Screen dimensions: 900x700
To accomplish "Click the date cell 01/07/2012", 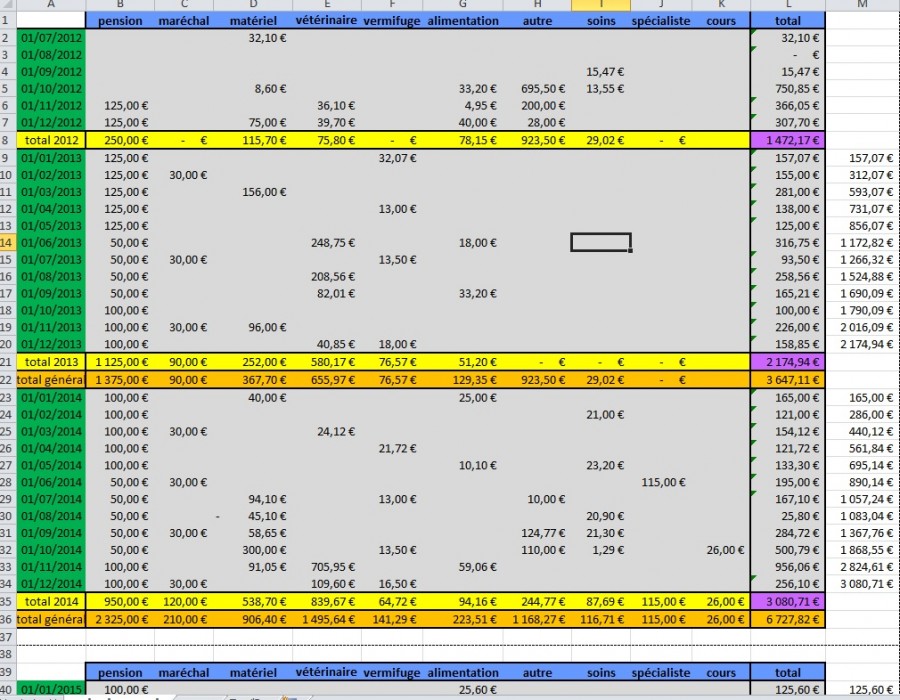I will tap(51, 38).
